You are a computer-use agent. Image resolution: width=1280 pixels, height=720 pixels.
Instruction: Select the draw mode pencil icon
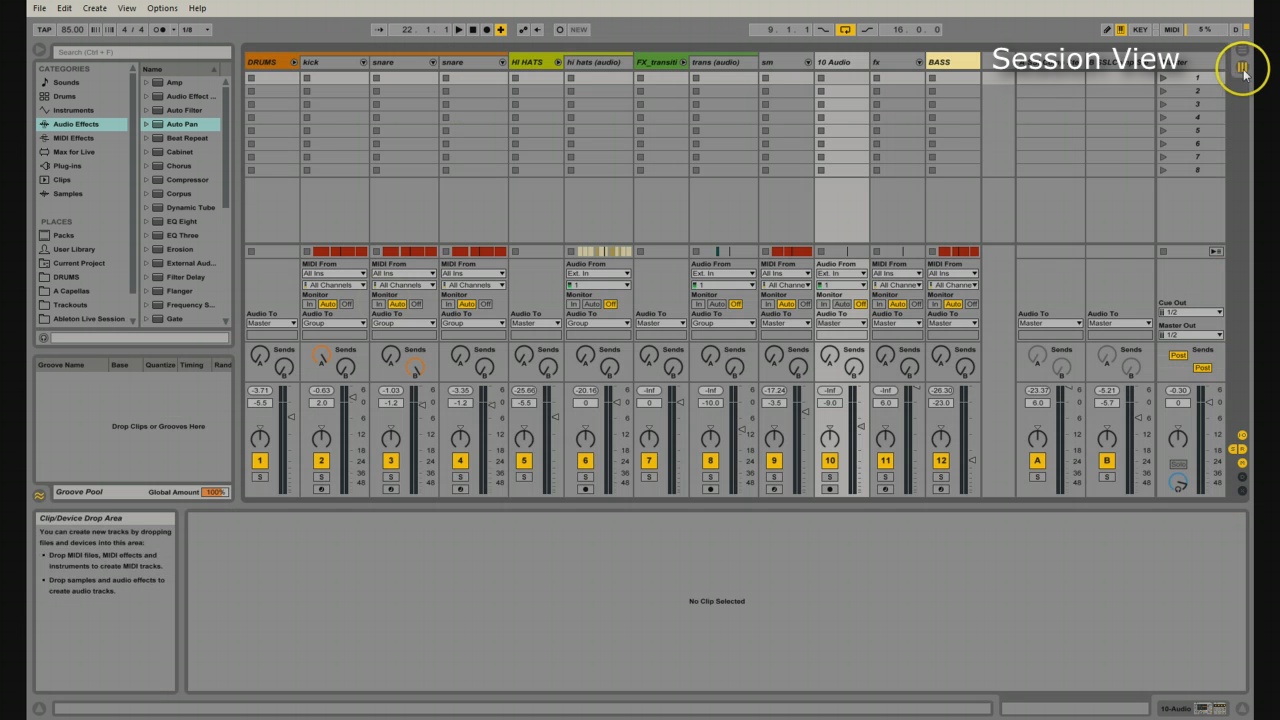[1108, 29]
